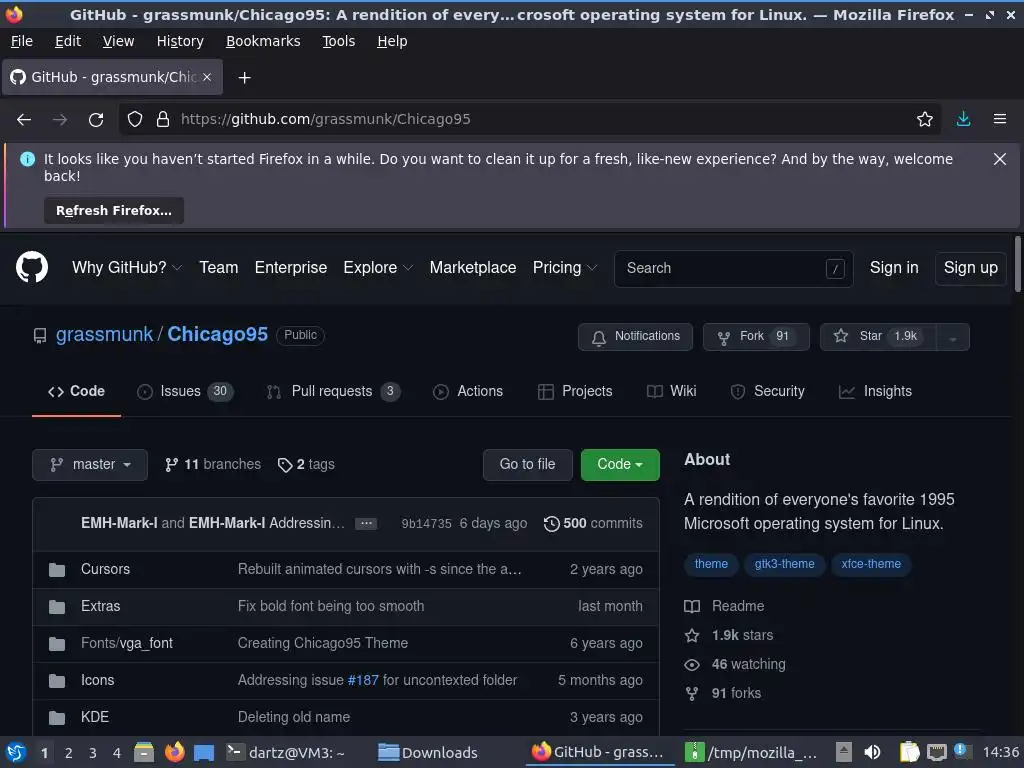Star the repository
Viewport: 1024px width, 768px height.
(878, 337)
